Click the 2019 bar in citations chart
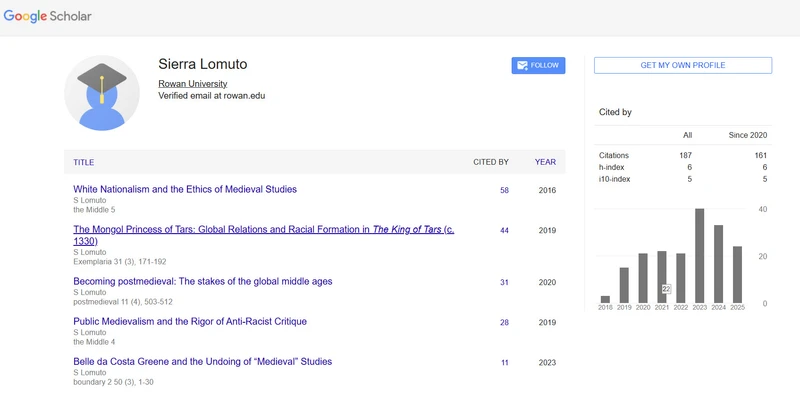Image resolution: width=800 pixels, height=395 pixels. pos(624,285)
